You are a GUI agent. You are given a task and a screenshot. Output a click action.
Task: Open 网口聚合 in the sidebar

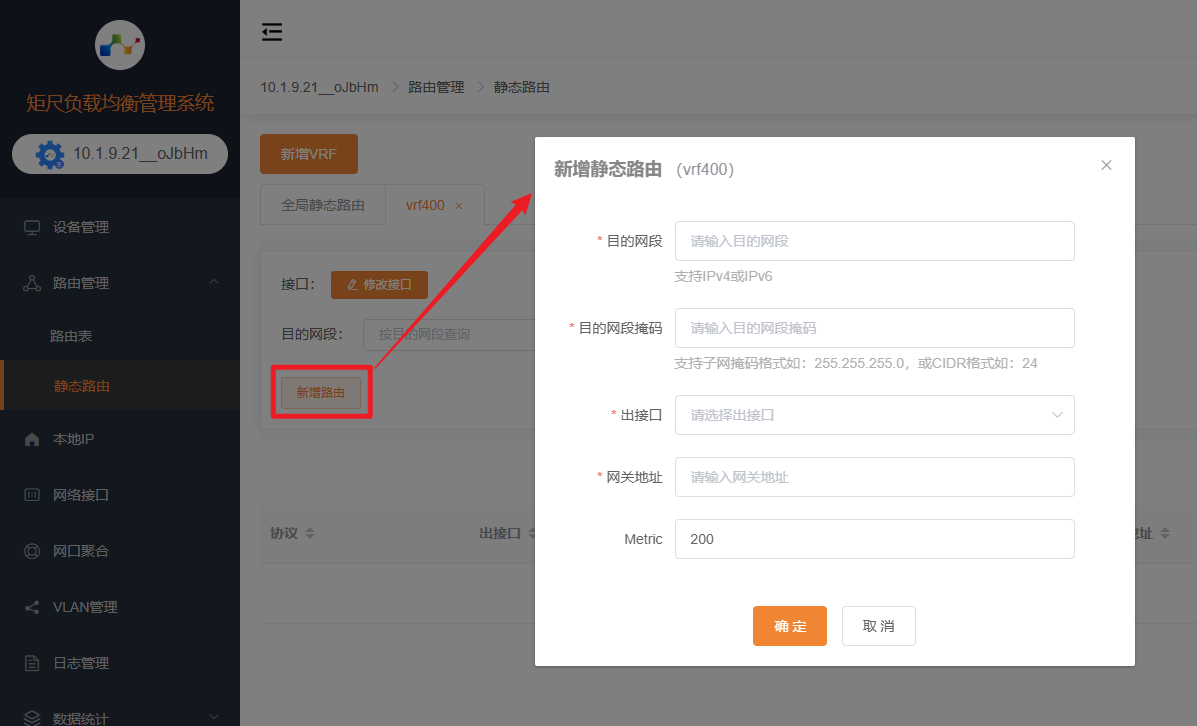[x=81, y=551]
